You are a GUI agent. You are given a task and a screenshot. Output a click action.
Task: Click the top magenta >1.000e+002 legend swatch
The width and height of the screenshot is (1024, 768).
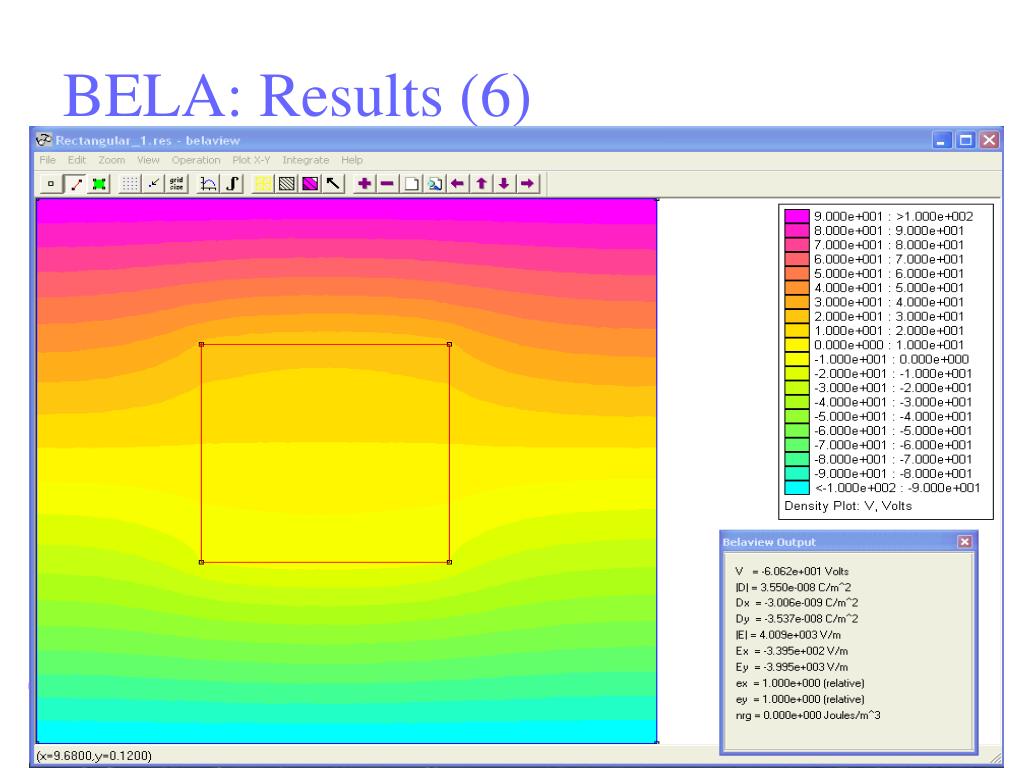pos(797,216)
